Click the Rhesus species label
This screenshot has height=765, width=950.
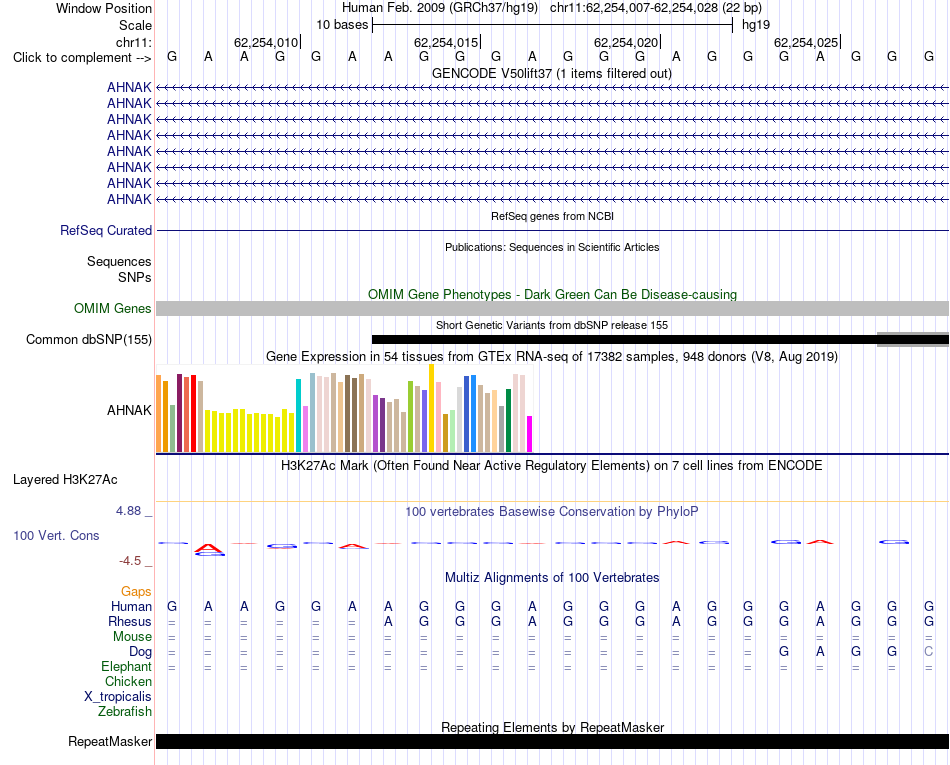click(x=130, y=621)
